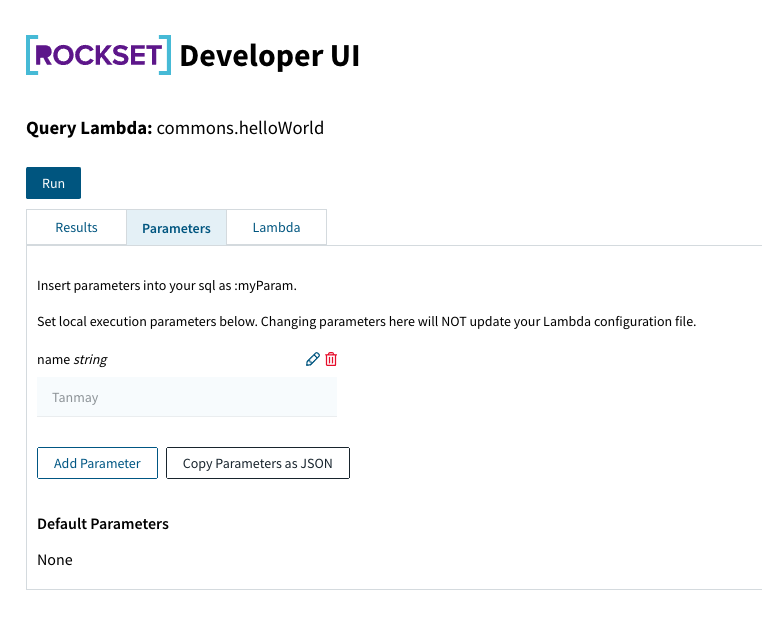The width and height of the screenshot is (762, 618).
Task: Click the :myParam example text
Action: 265,286
